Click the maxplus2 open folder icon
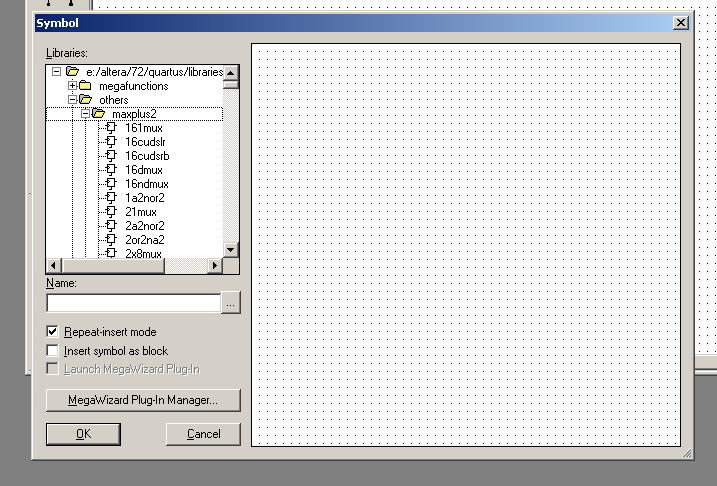This screenshot has height=486, width=717. (98, 113)
